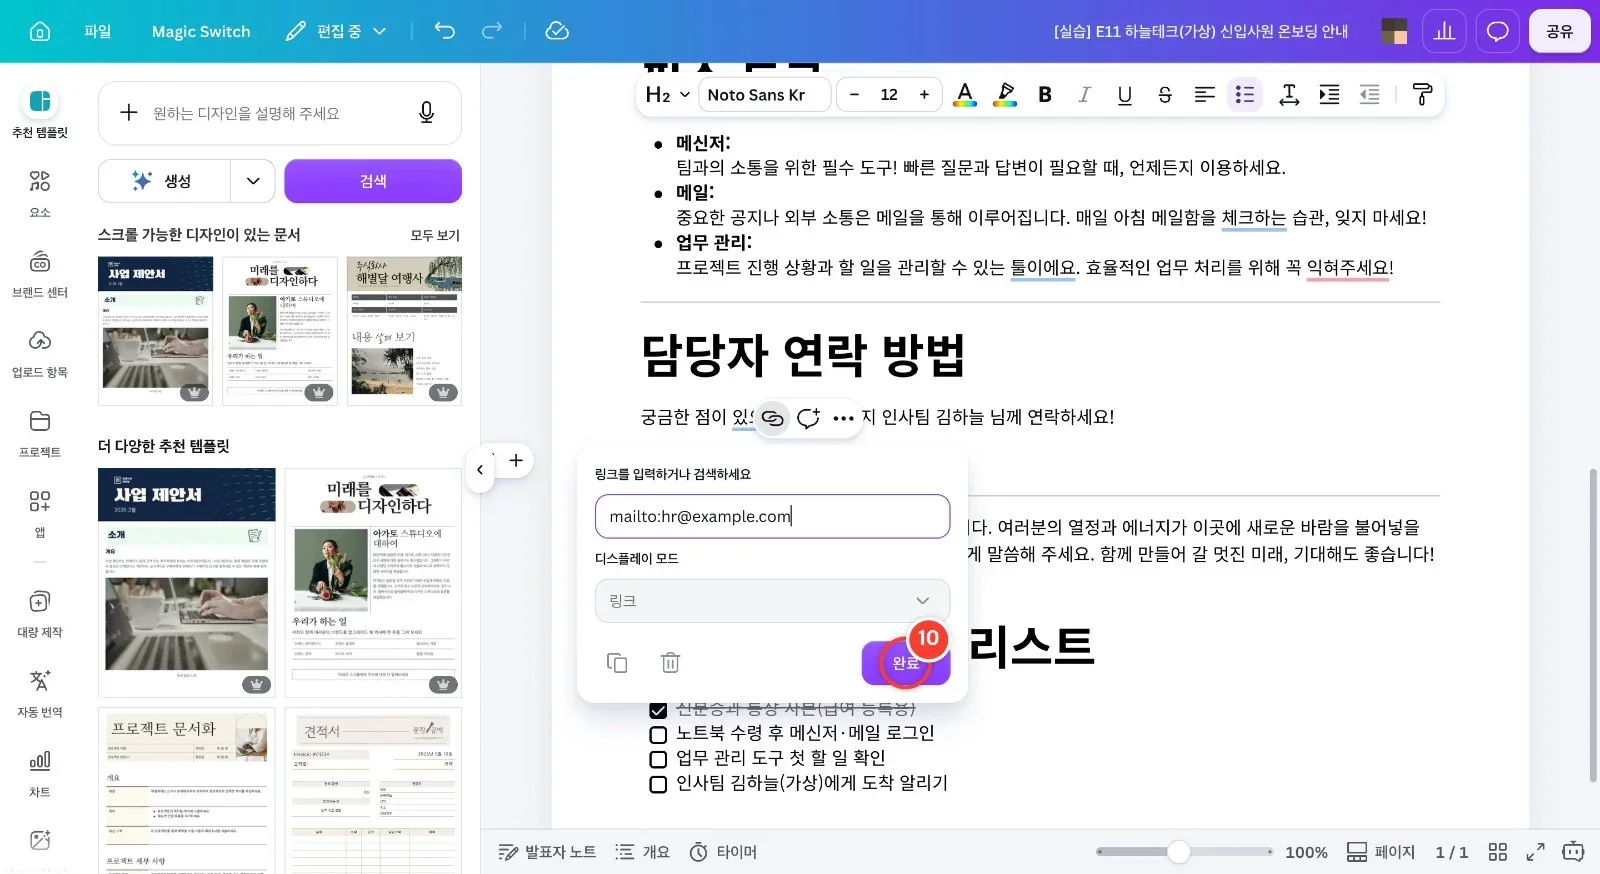Open the 요소 sidebar tab

point(40,193)
